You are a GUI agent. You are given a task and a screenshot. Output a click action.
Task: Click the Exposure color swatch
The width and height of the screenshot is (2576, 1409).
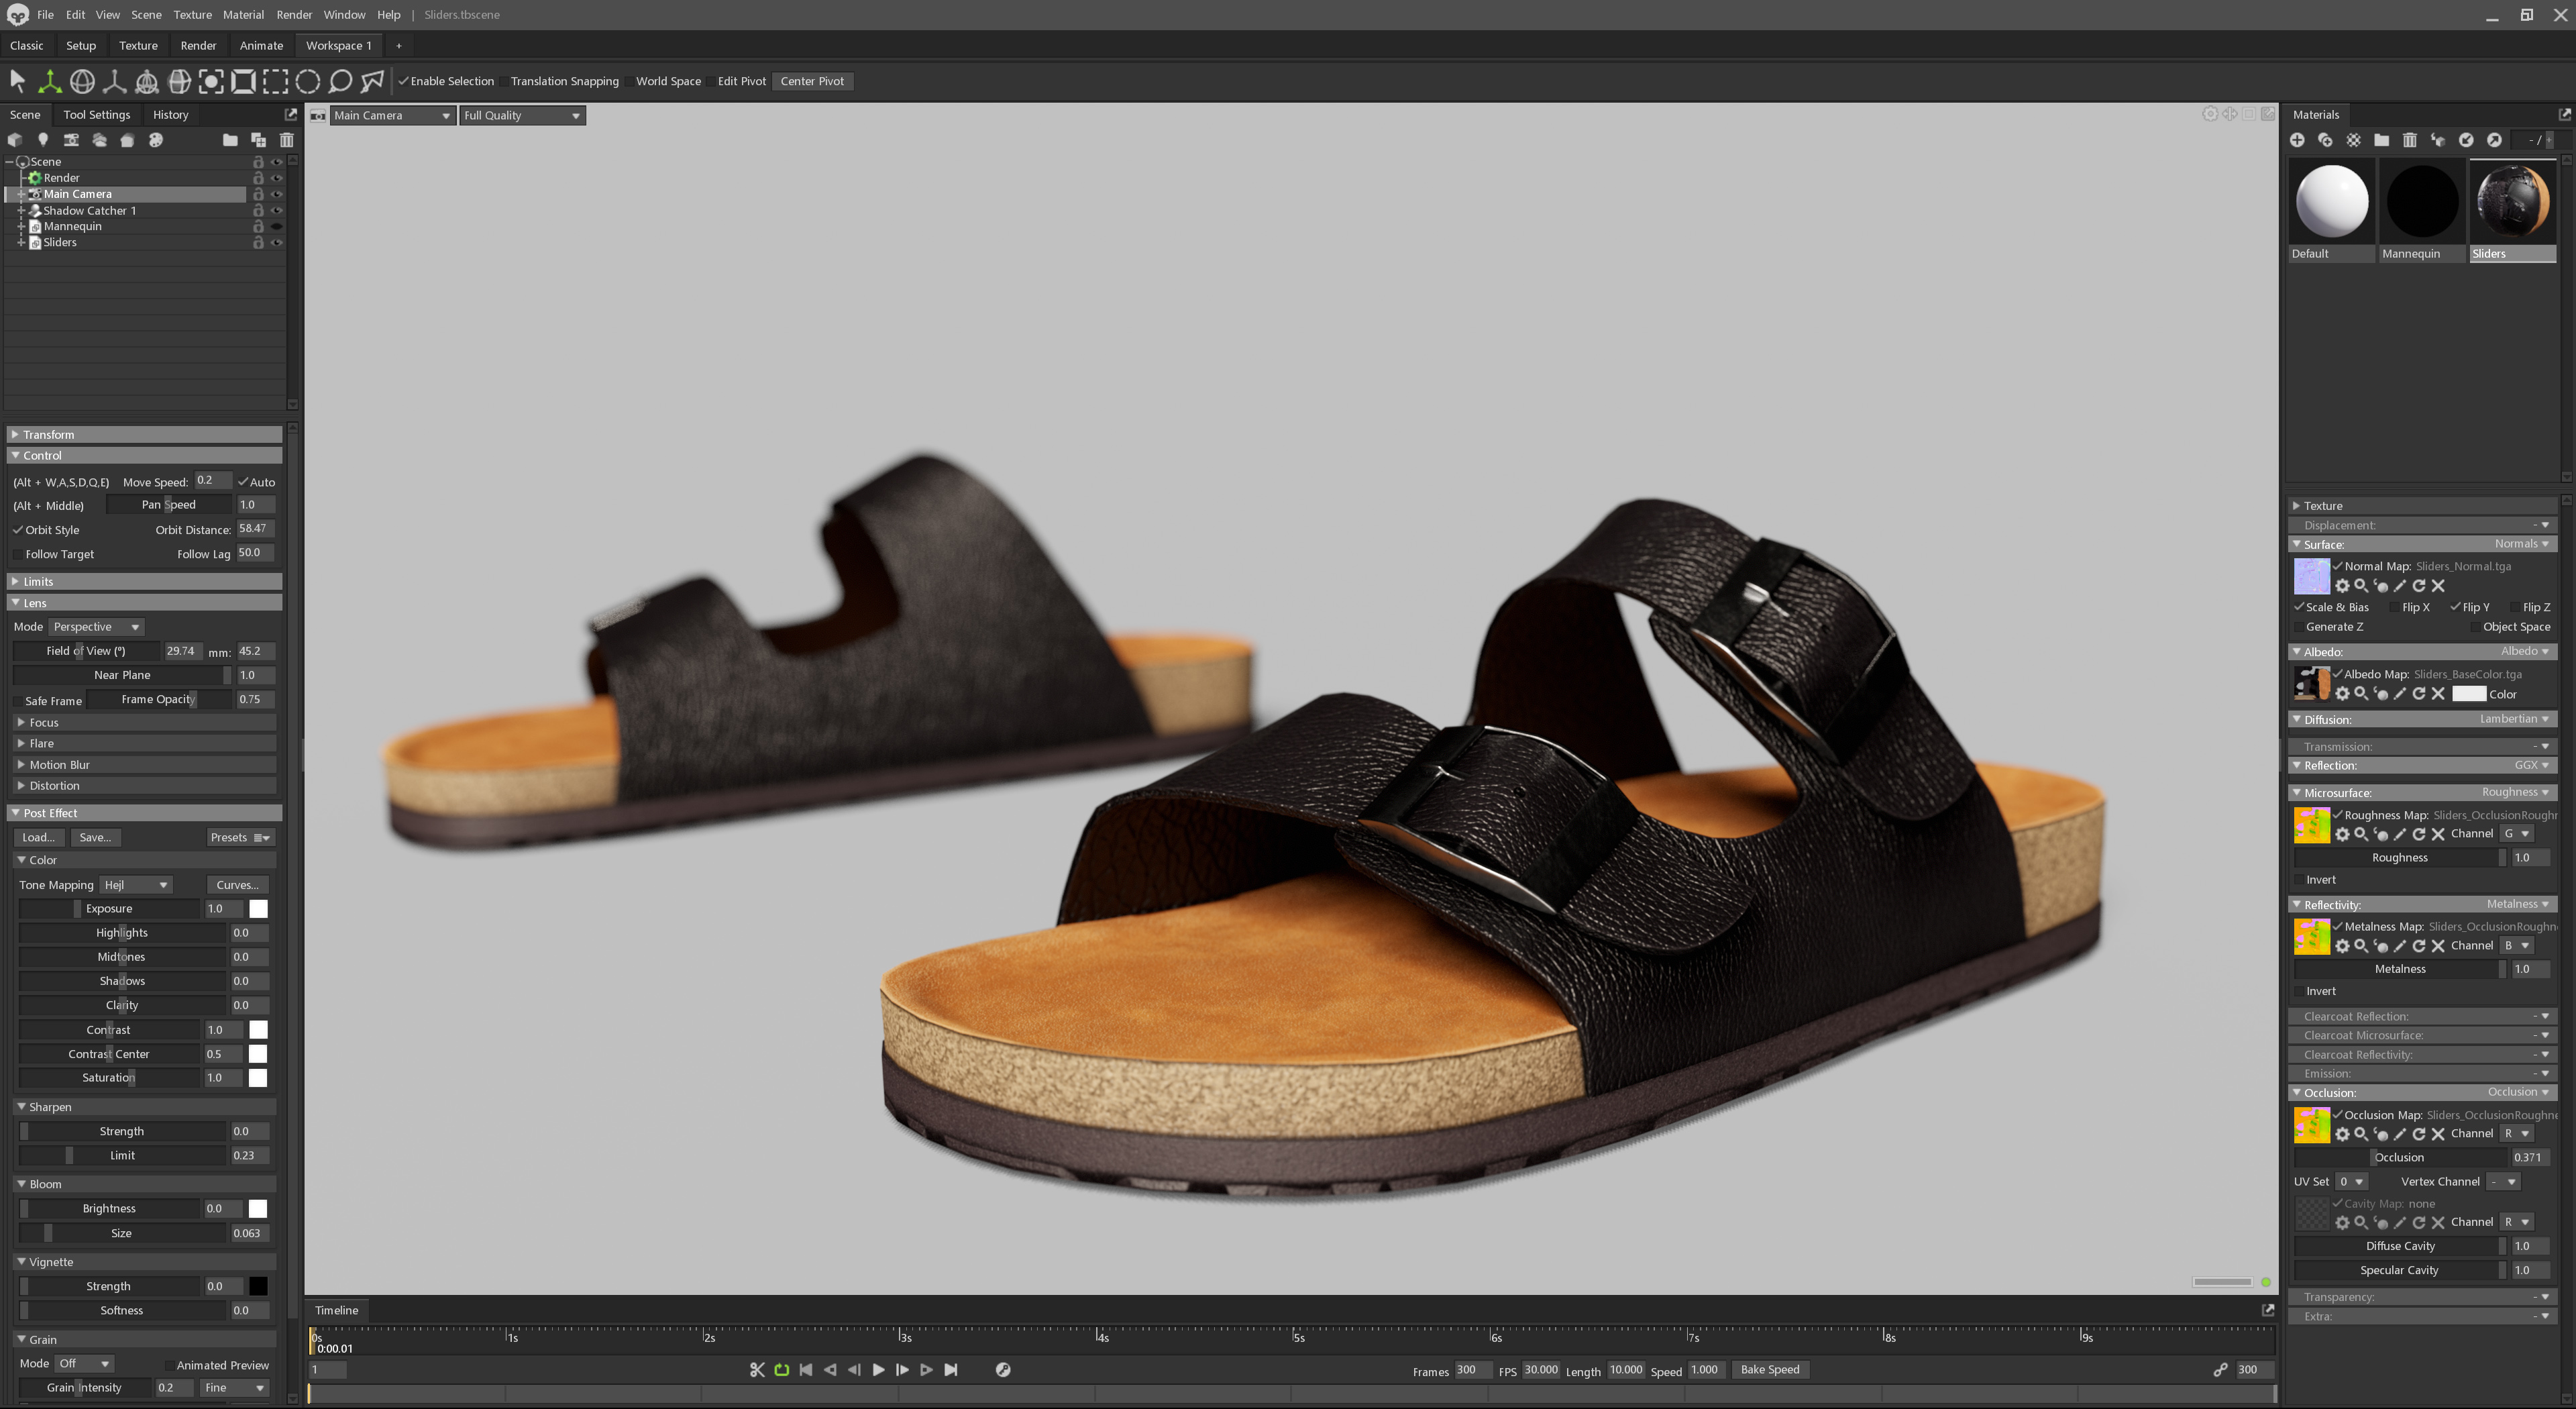coord(258,909)
